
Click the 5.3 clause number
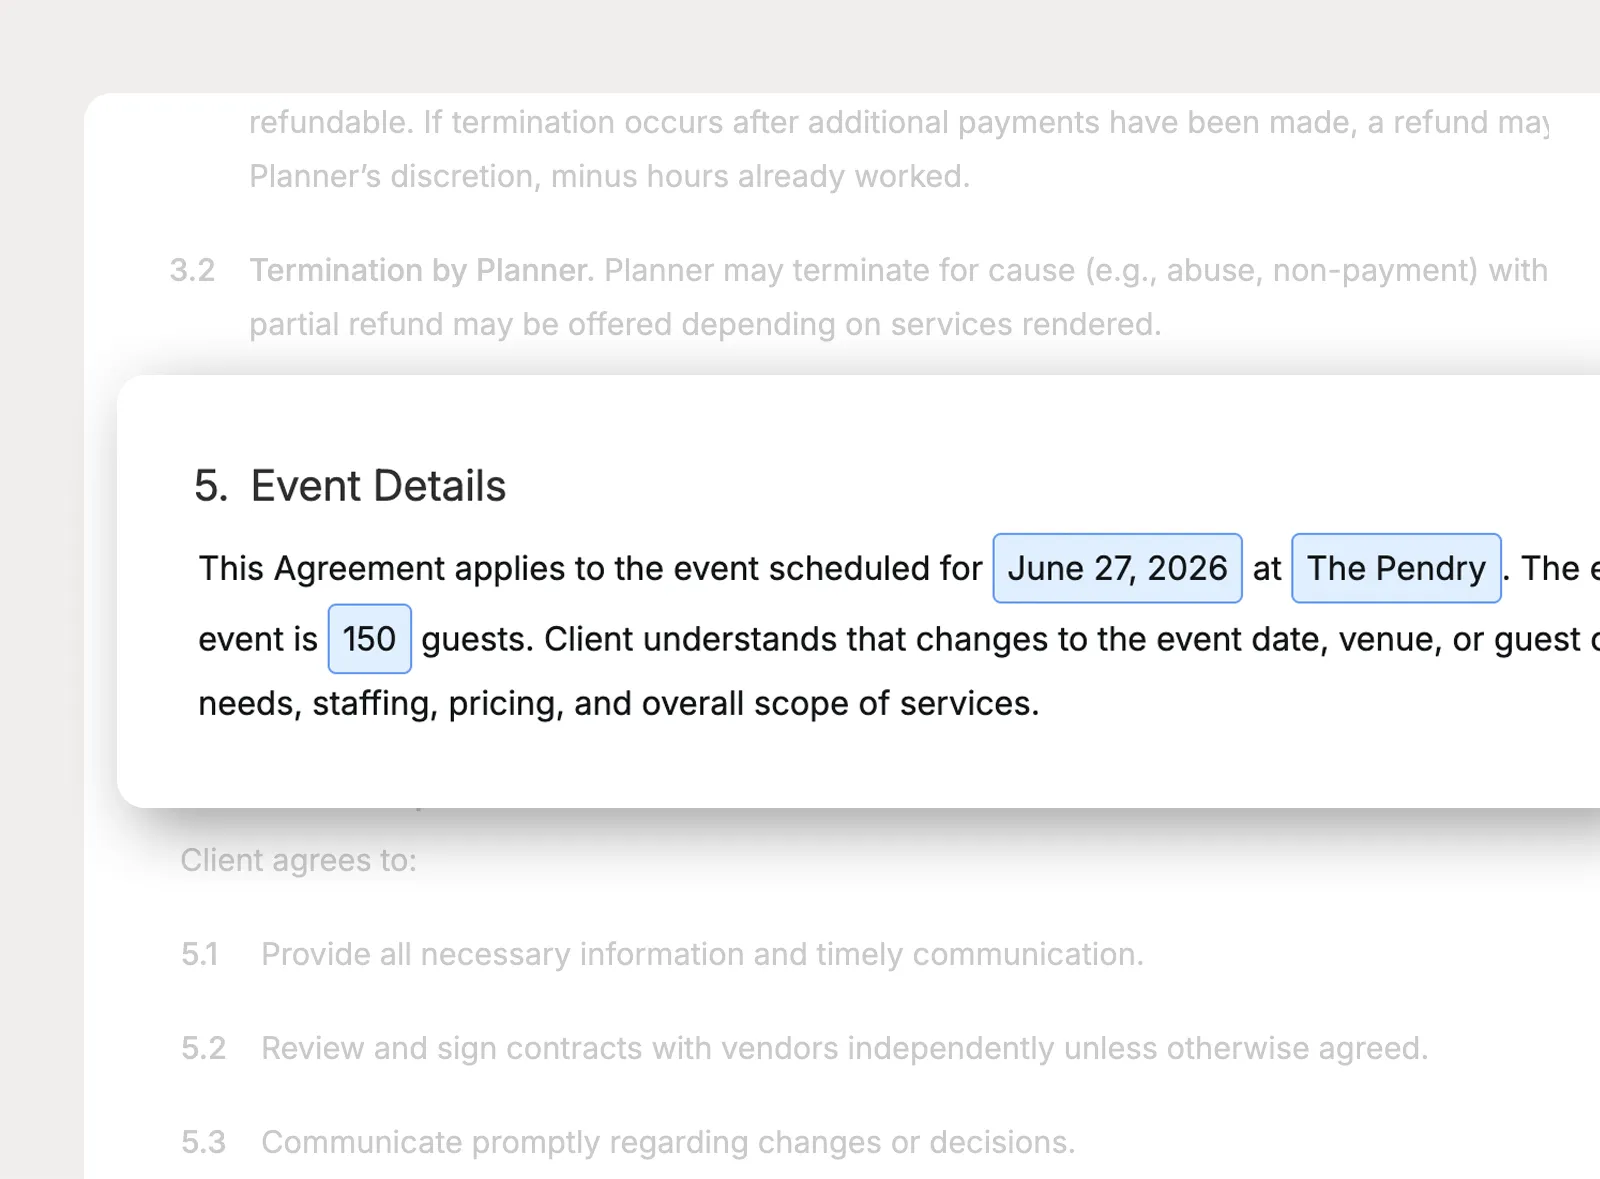pos(203,1142)
